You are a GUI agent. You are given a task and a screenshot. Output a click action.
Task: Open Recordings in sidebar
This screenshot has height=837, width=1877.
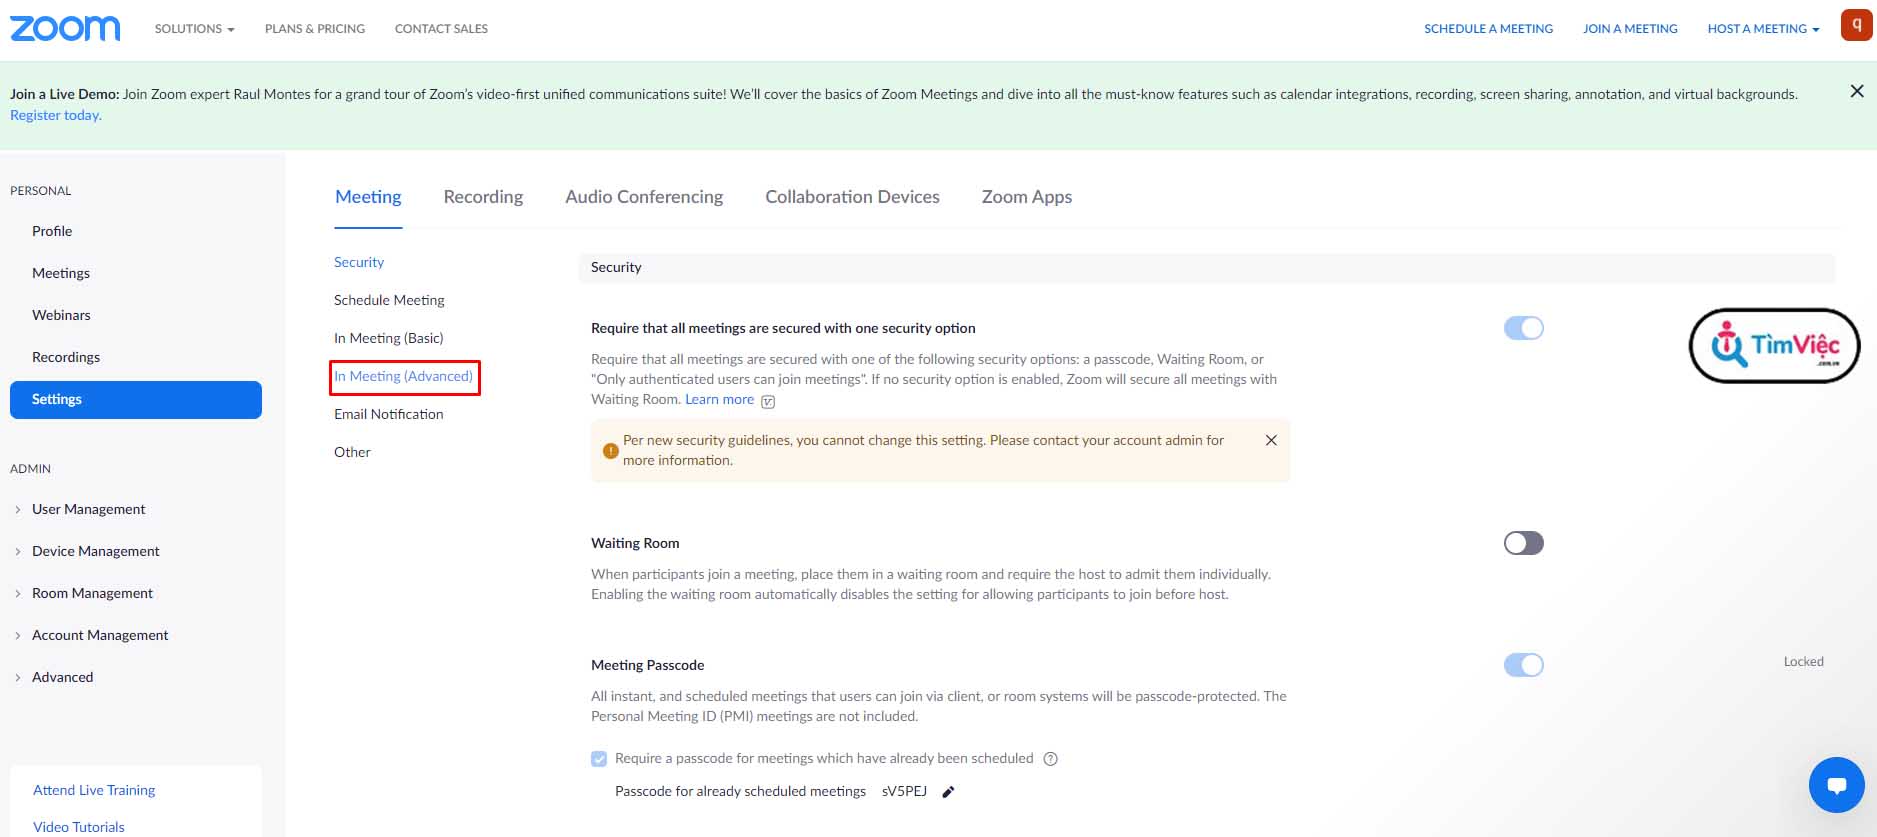[66, 357]
